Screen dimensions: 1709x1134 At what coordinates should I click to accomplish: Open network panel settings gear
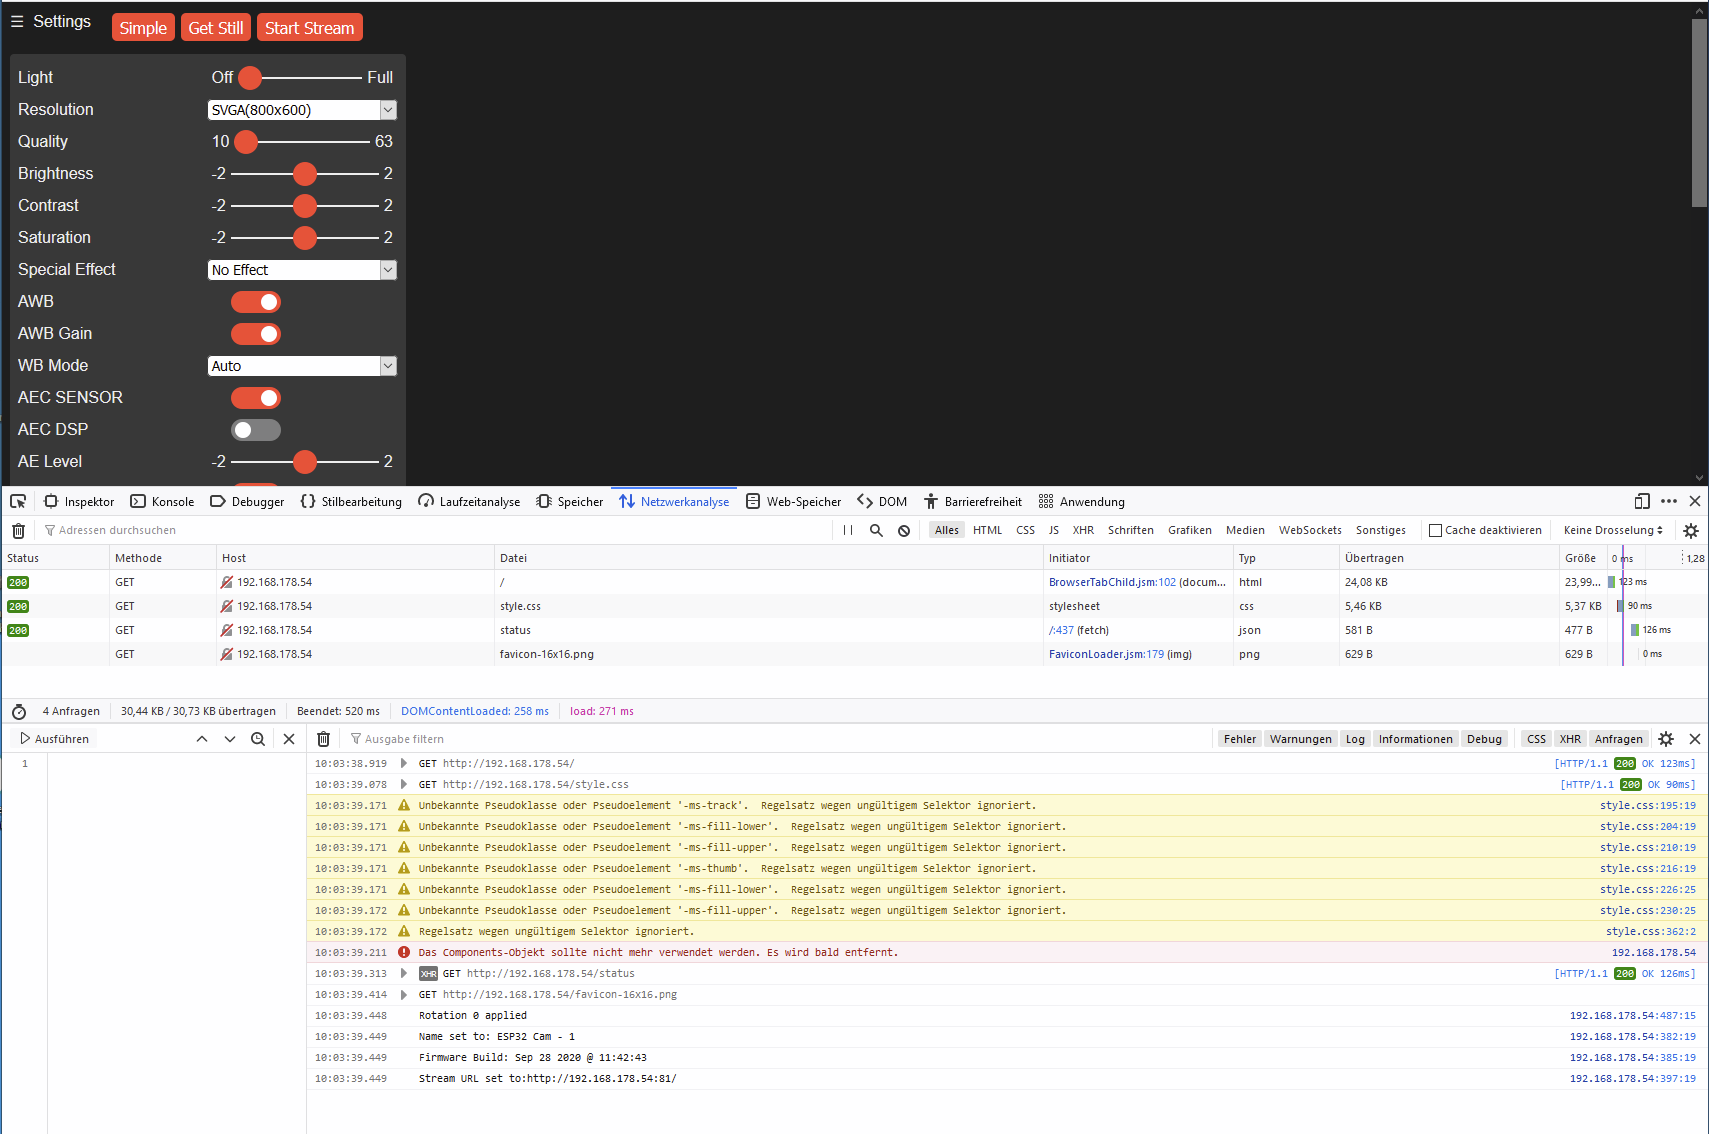click(x=1691, y=531)
